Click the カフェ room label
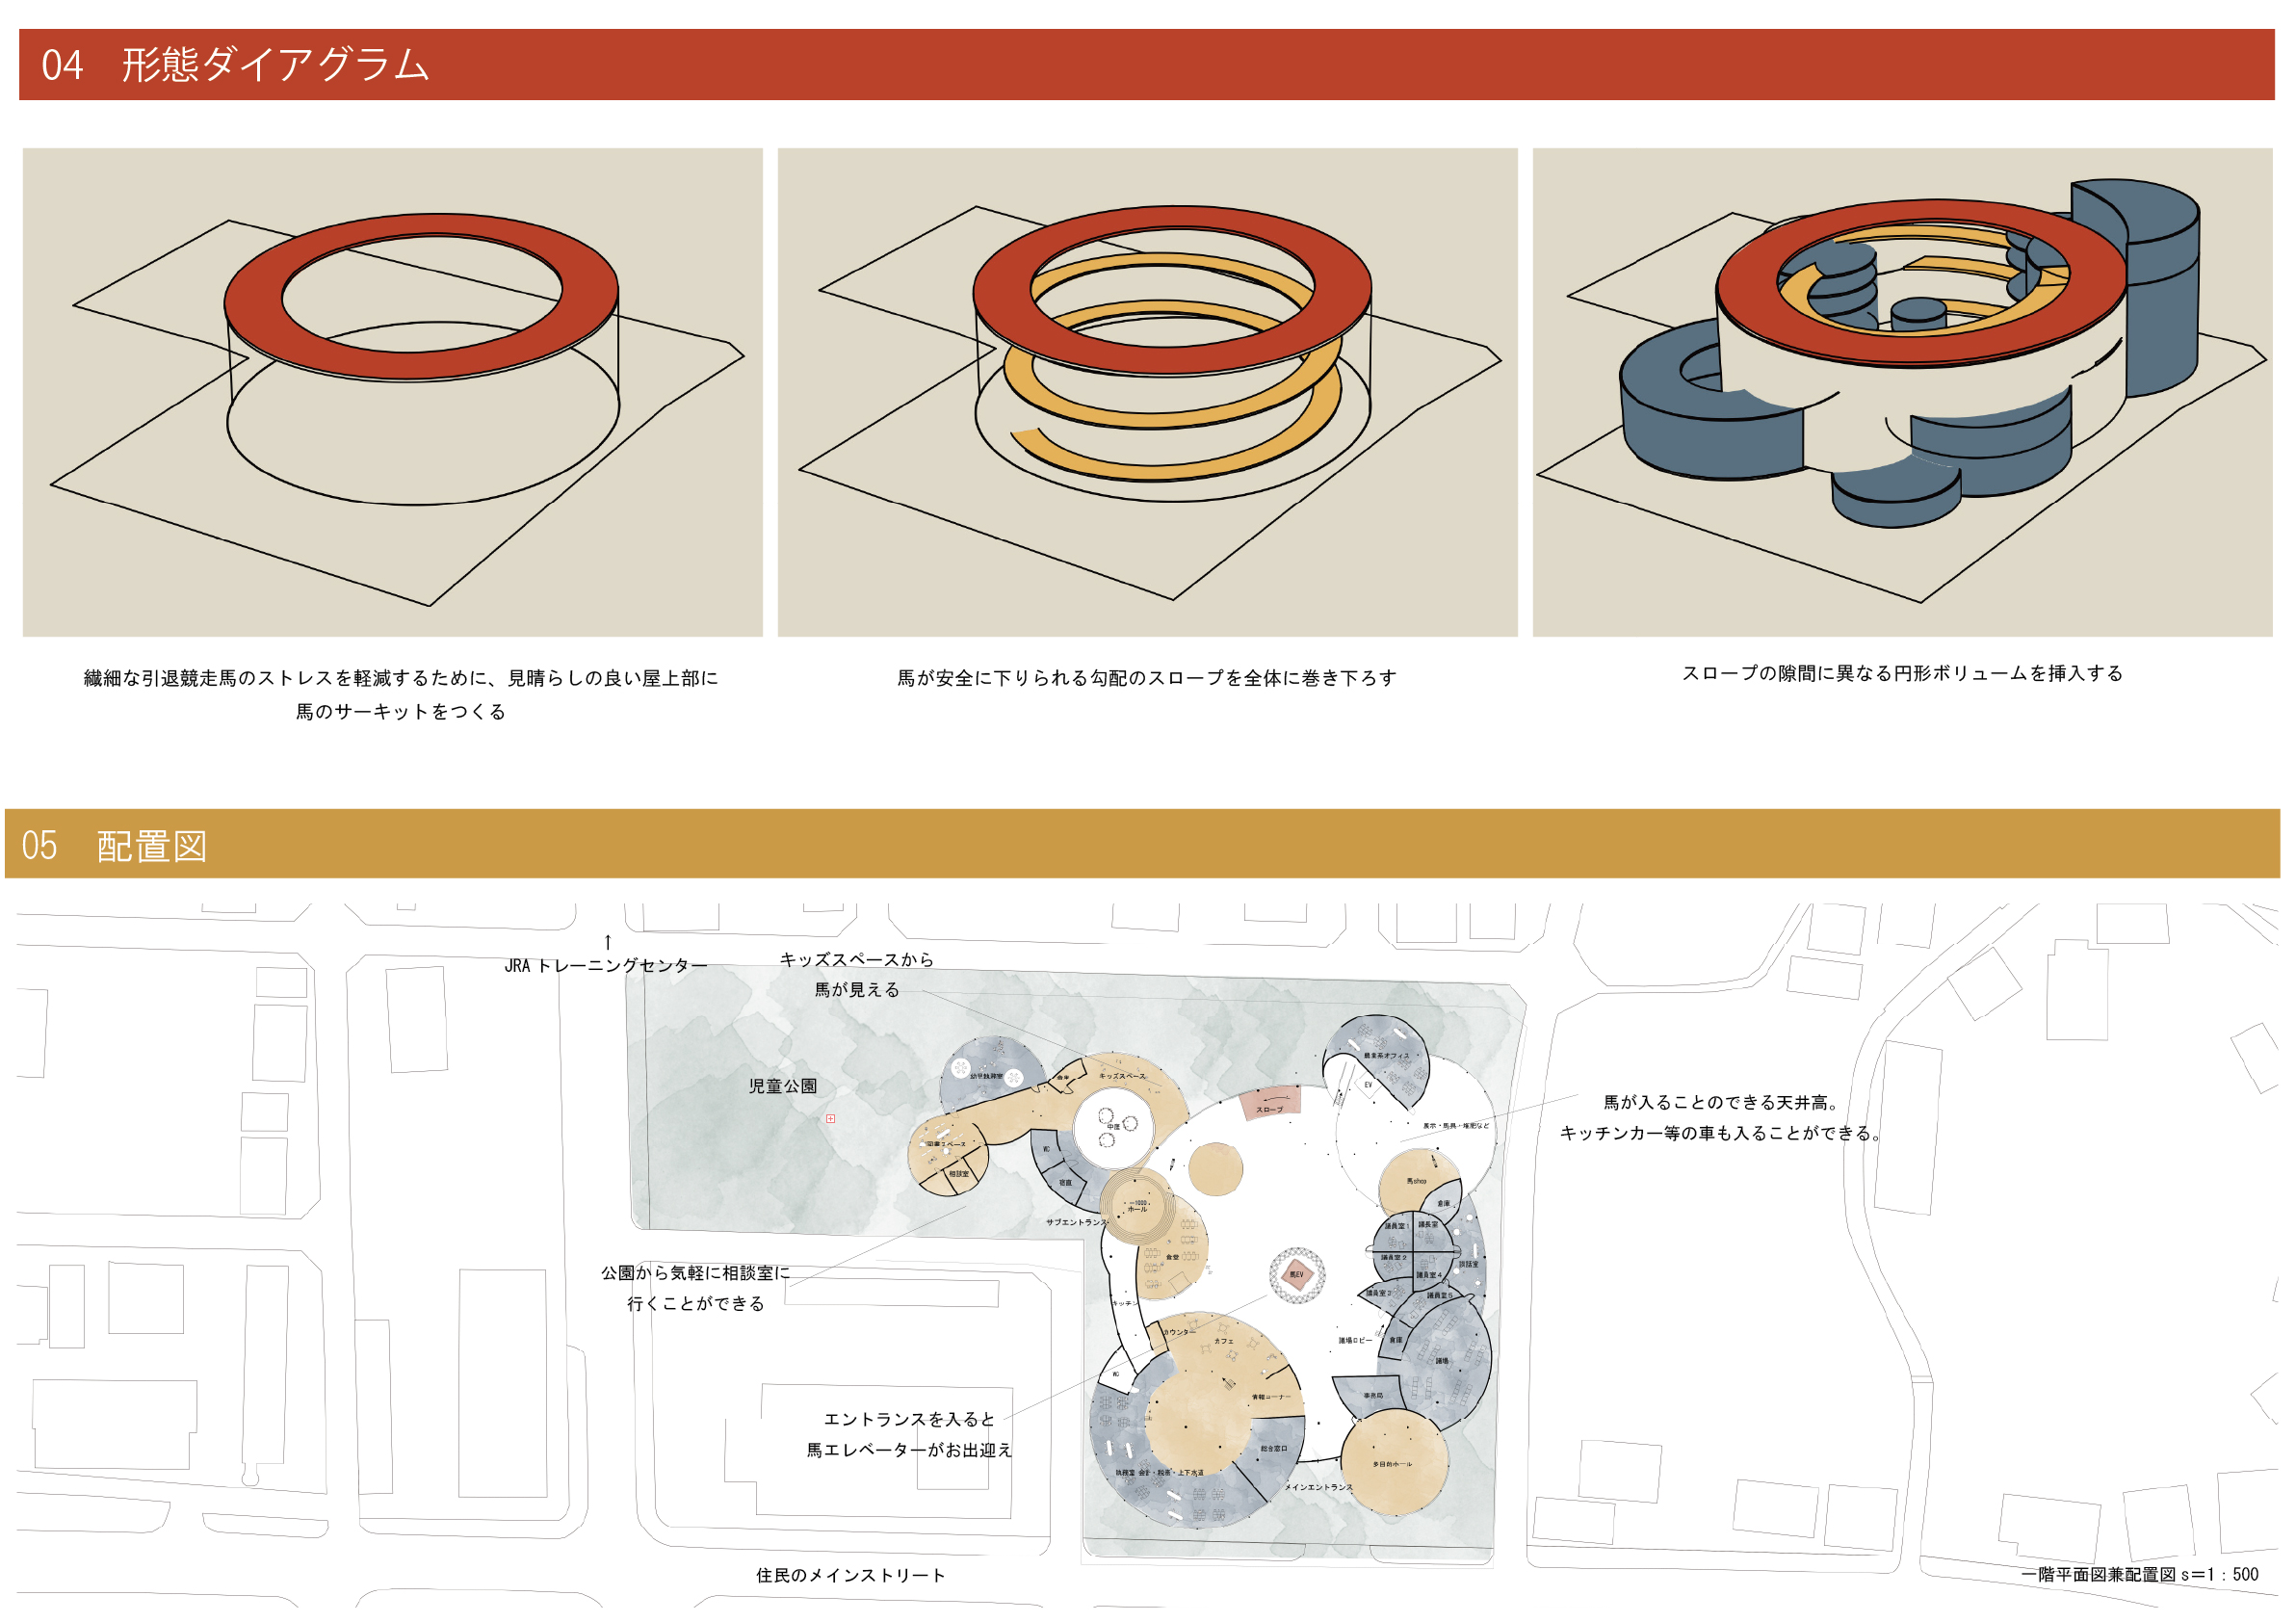Viewport: 2296px width, 1622px height. coord(1224,1342)
